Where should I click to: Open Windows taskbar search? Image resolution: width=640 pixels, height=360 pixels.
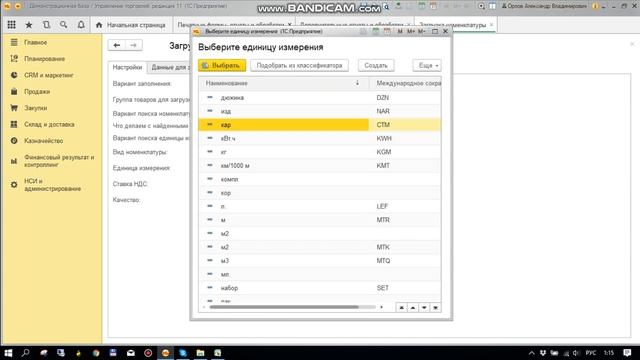coord(26,353)
